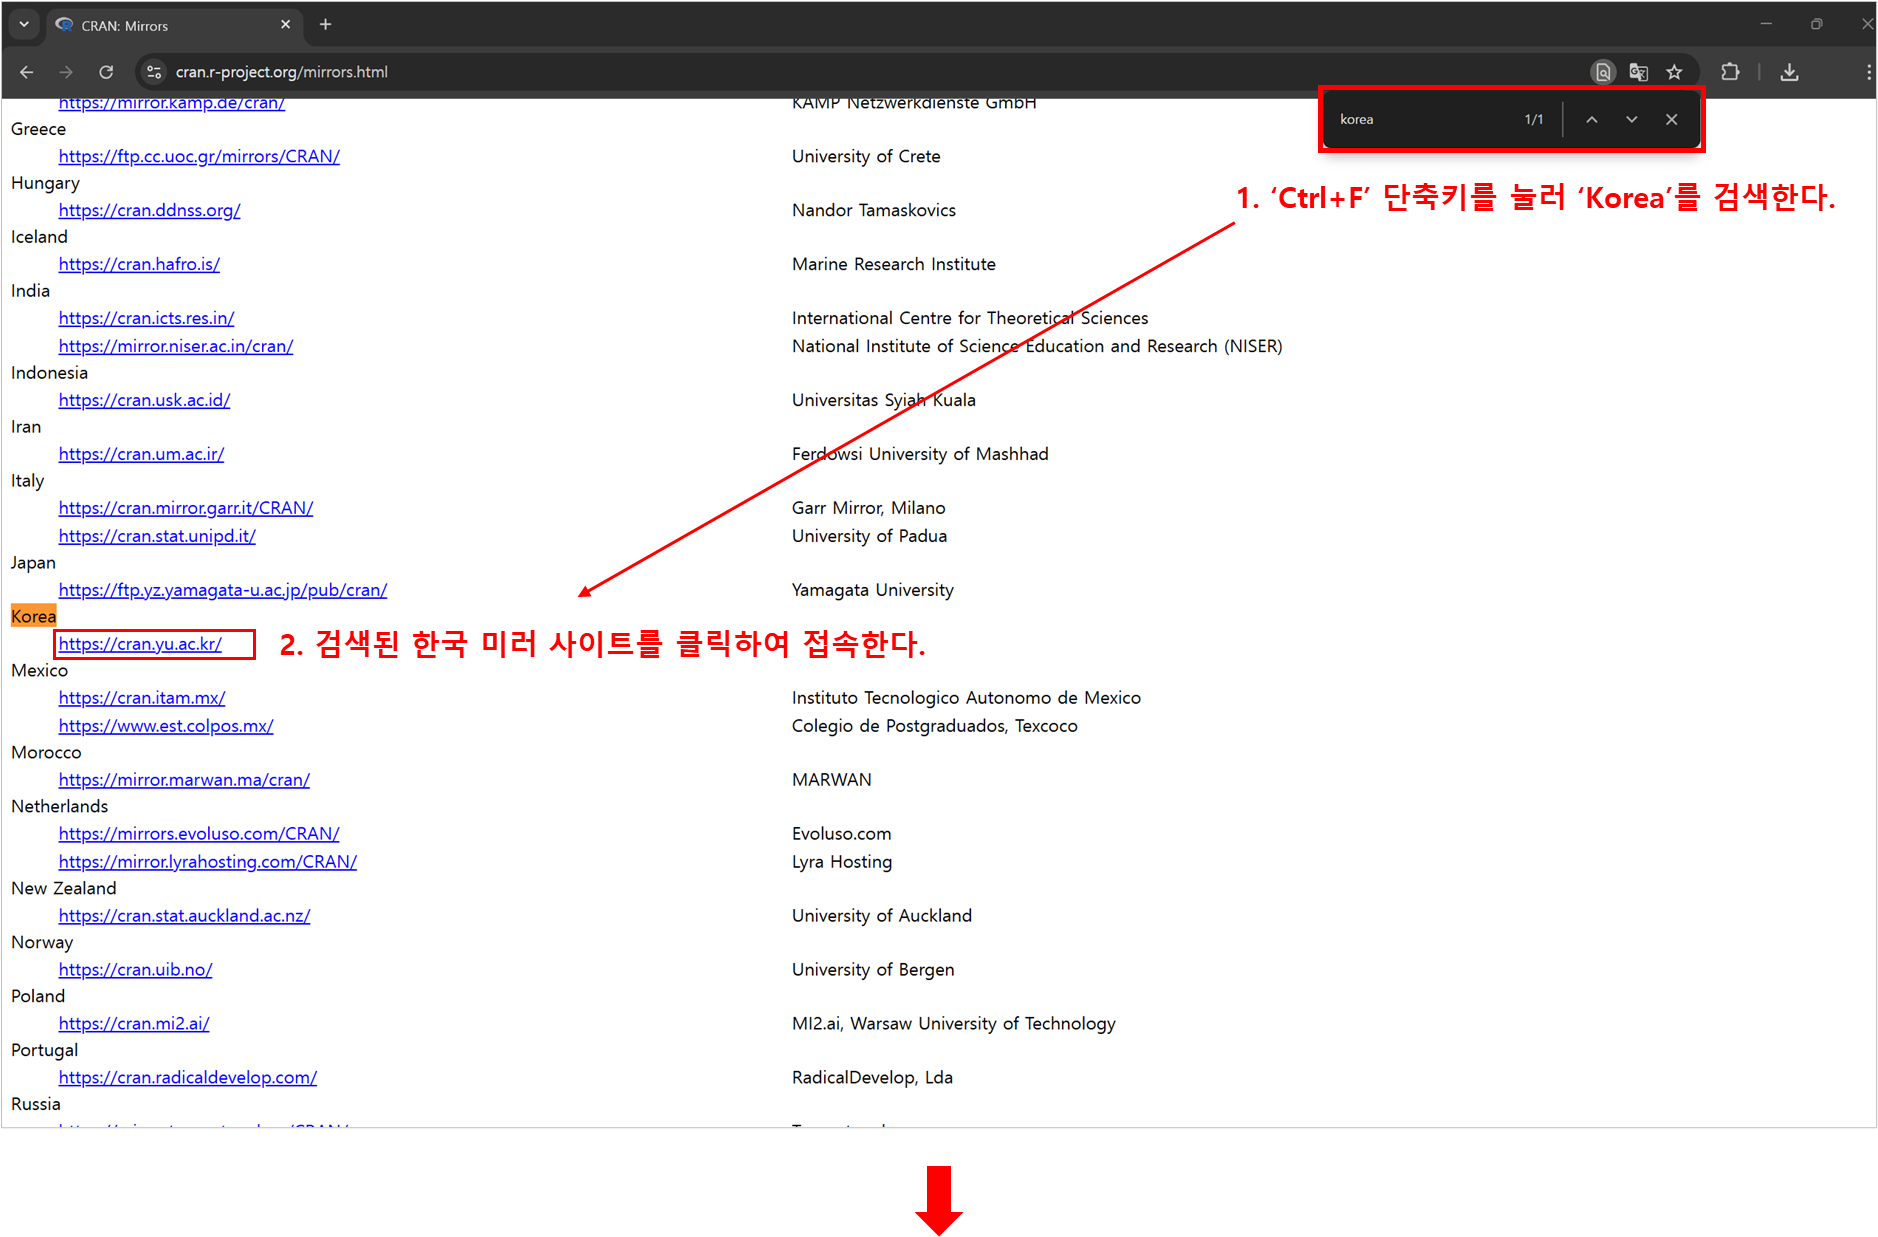Viewport: 1878px width, 1237px height.
Task: Open a new tab with the plus button
Action: tap(325, 24)
